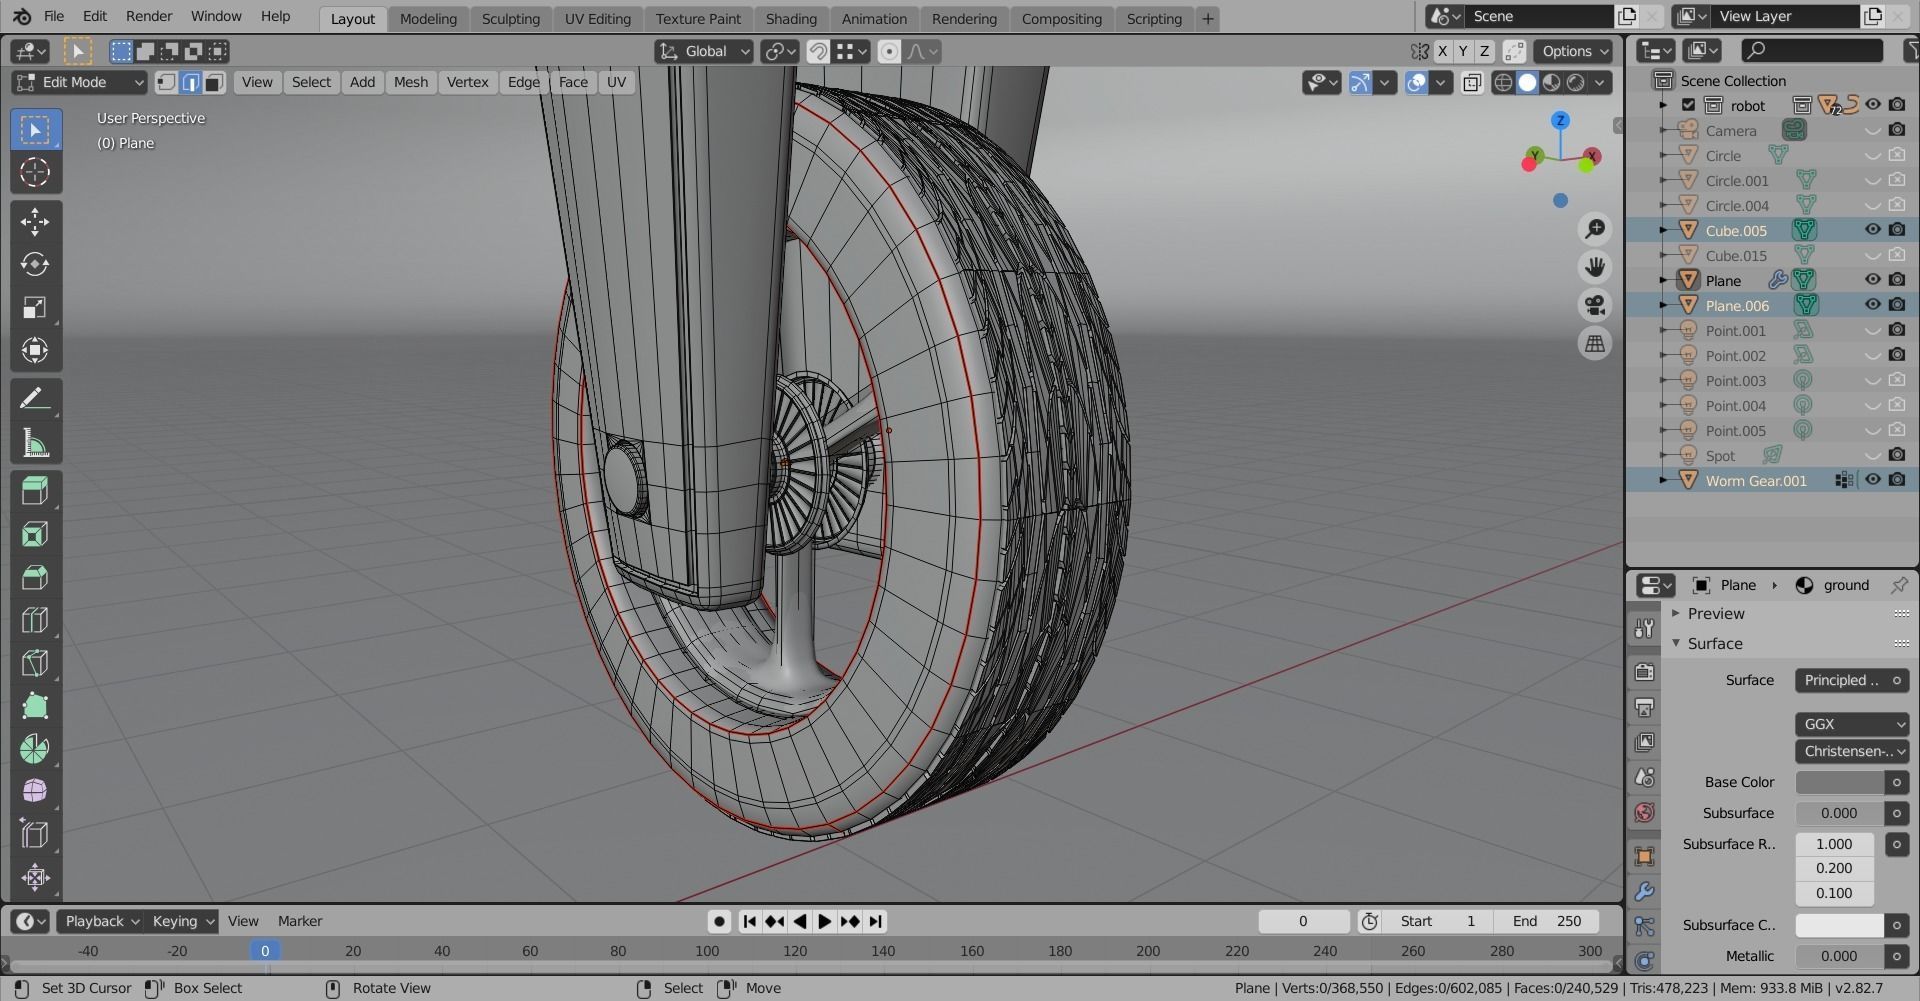Click the Metallic value slider

click(1840, 956)
